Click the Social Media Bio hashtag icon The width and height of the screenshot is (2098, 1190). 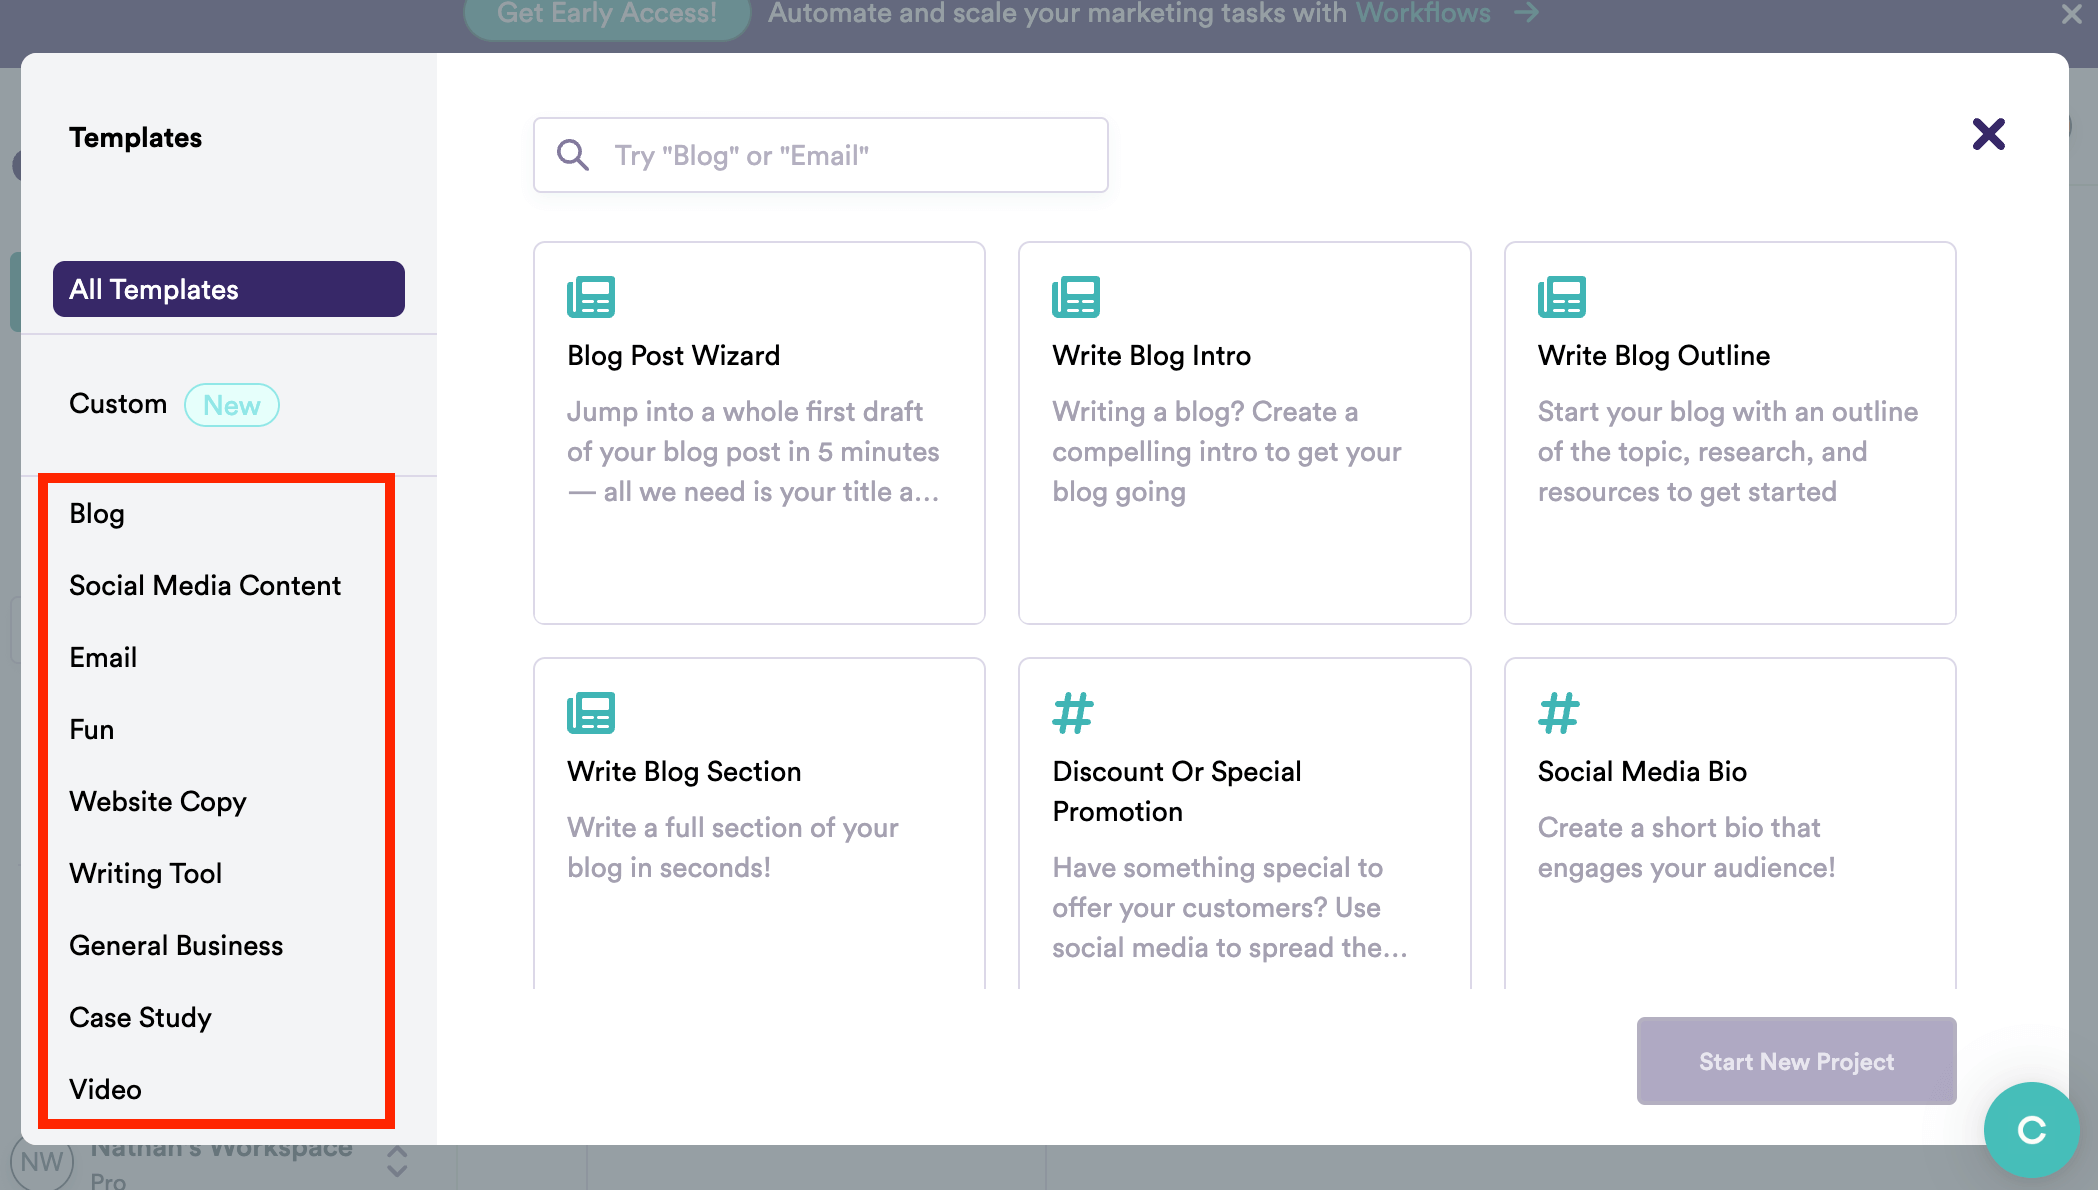click(1558, 712)
